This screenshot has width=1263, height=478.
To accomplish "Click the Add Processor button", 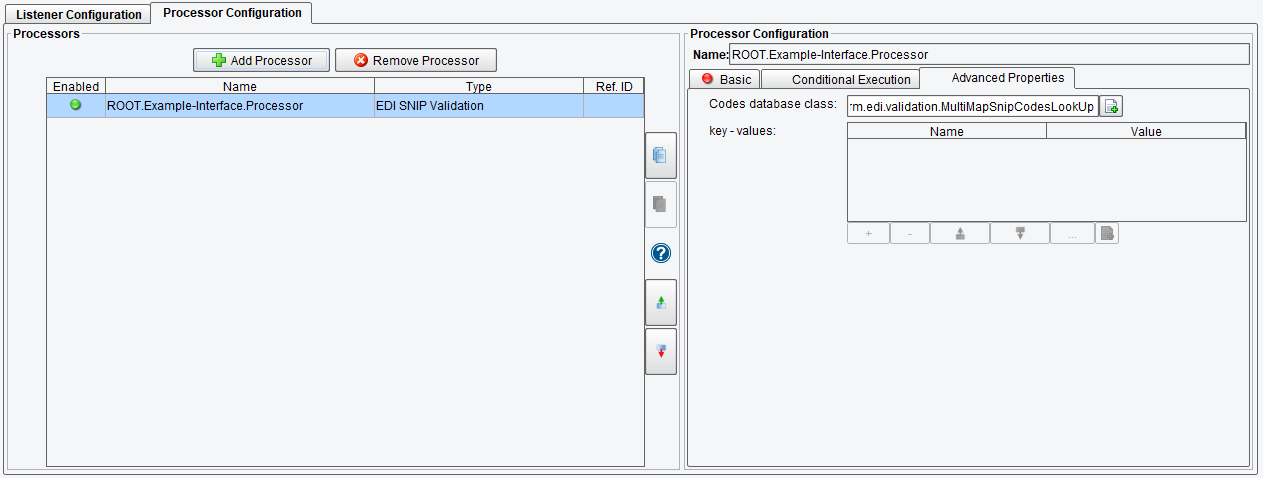I will [x=261, y=60].
